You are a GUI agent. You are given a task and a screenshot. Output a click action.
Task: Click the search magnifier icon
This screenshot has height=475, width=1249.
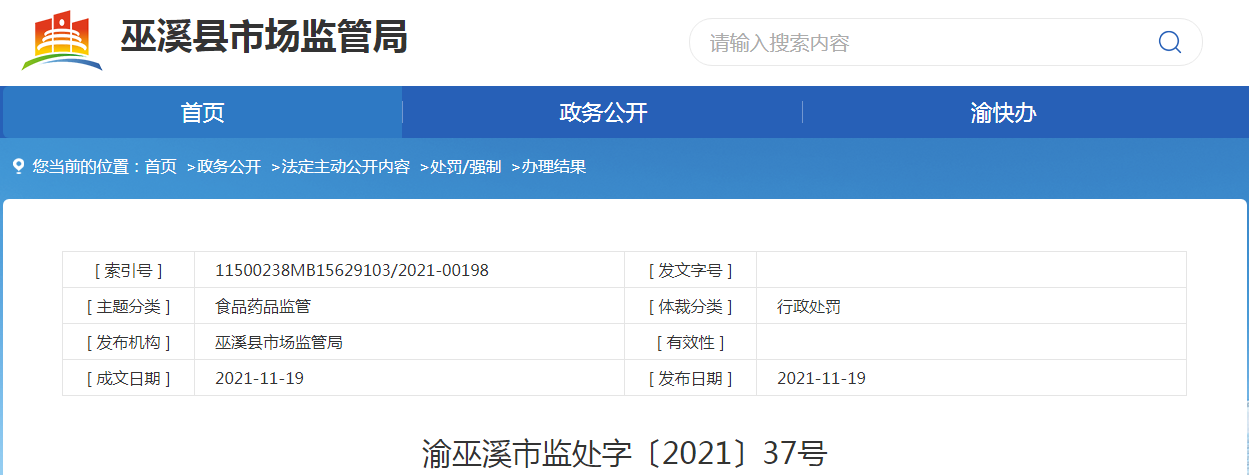point(1169,42)
